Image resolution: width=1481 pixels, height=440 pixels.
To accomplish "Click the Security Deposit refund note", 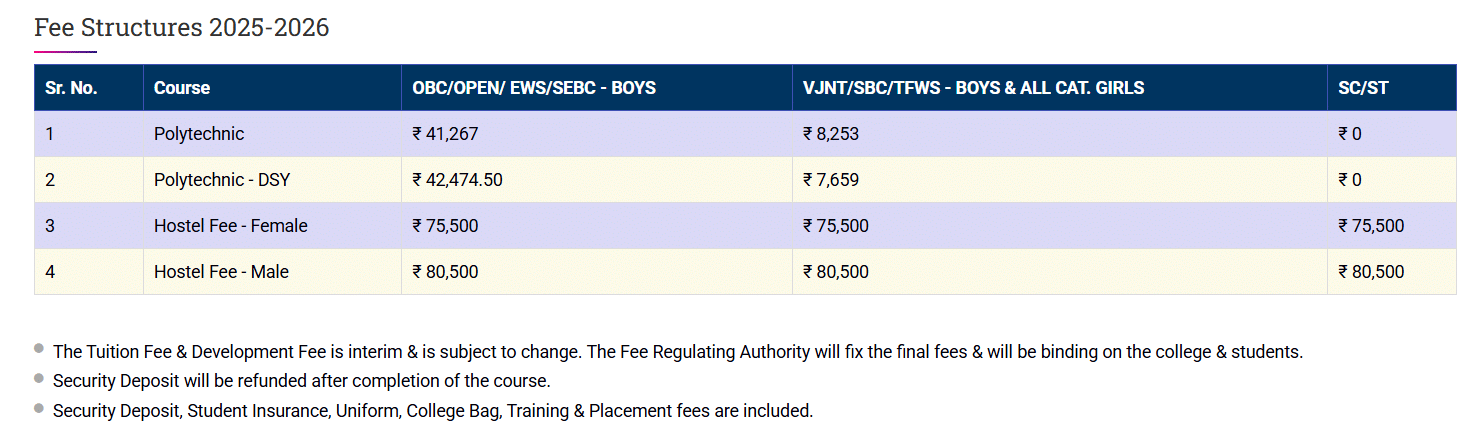I will [x=302, y=381].
